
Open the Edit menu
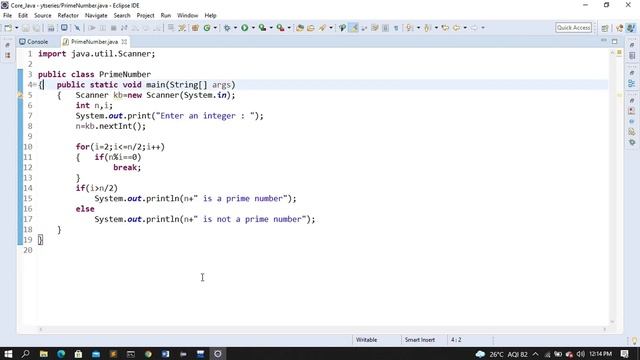point(23,16)
